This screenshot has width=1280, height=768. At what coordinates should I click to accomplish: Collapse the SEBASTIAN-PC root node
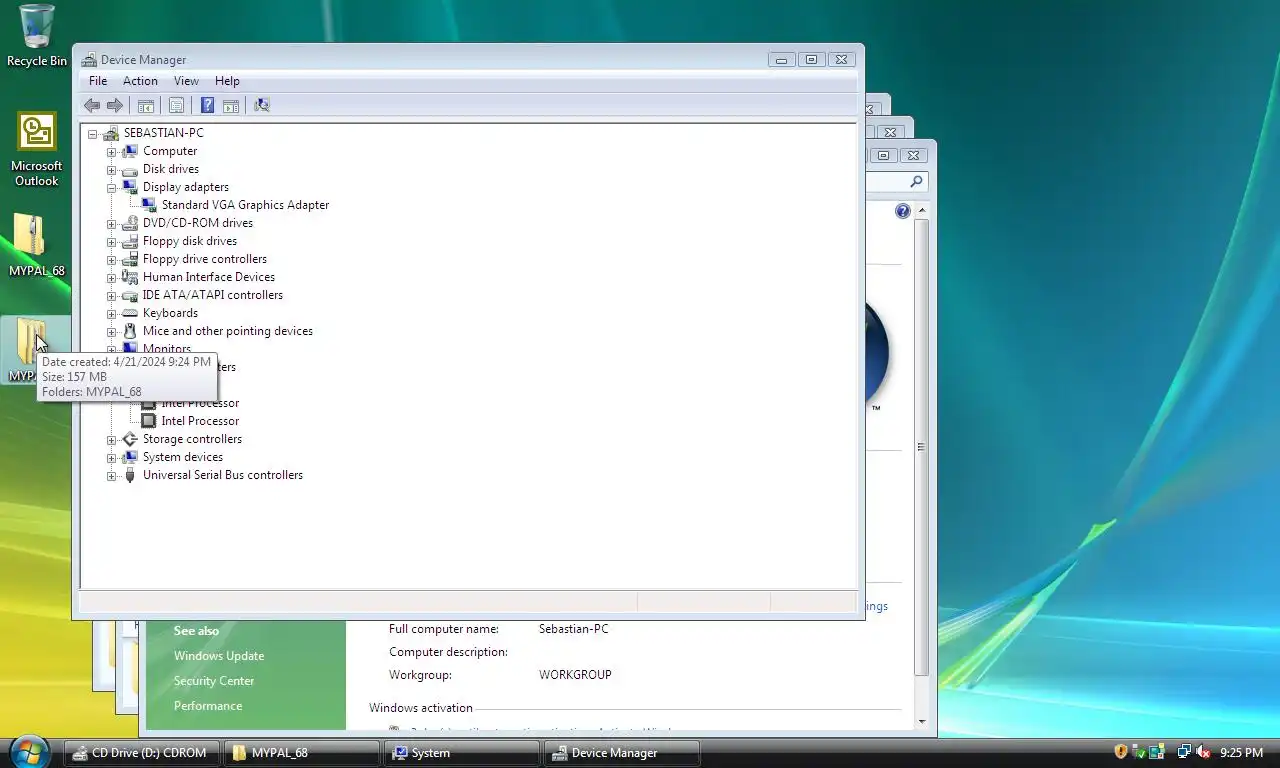(x=92, y=133)
